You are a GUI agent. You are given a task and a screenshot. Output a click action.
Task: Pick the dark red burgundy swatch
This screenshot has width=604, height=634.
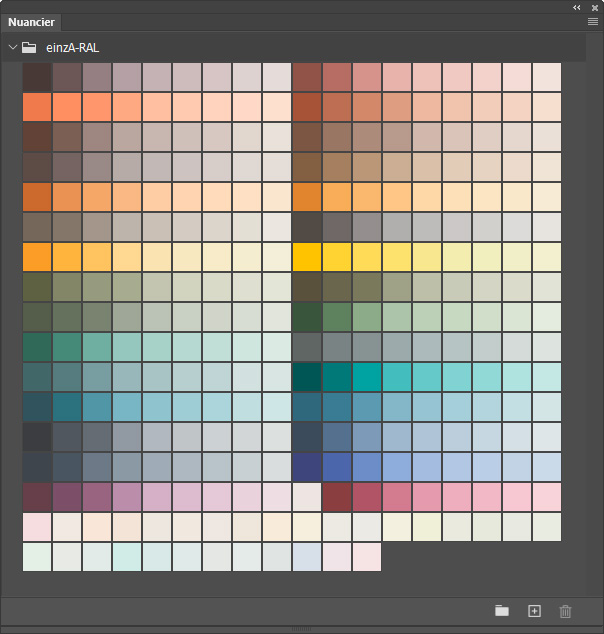(337, 497)
